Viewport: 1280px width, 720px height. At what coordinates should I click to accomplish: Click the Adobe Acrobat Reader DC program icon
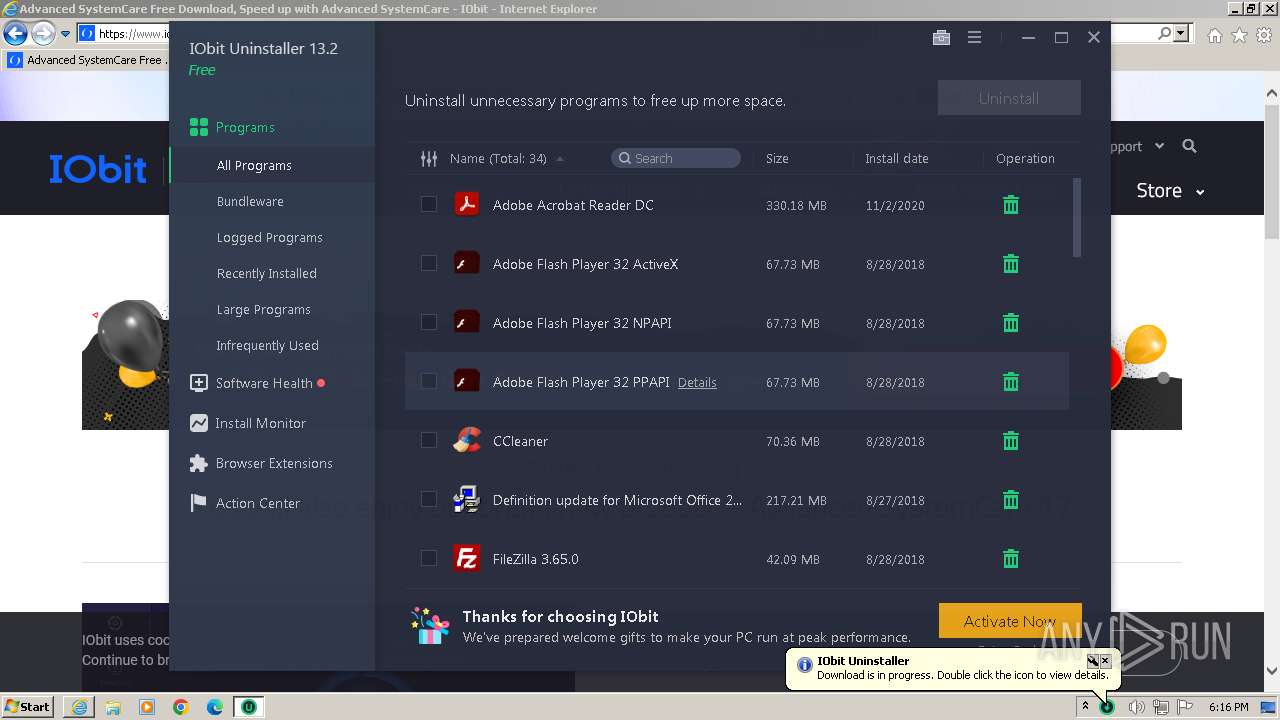pyautogui.click(x=467, y=205)
